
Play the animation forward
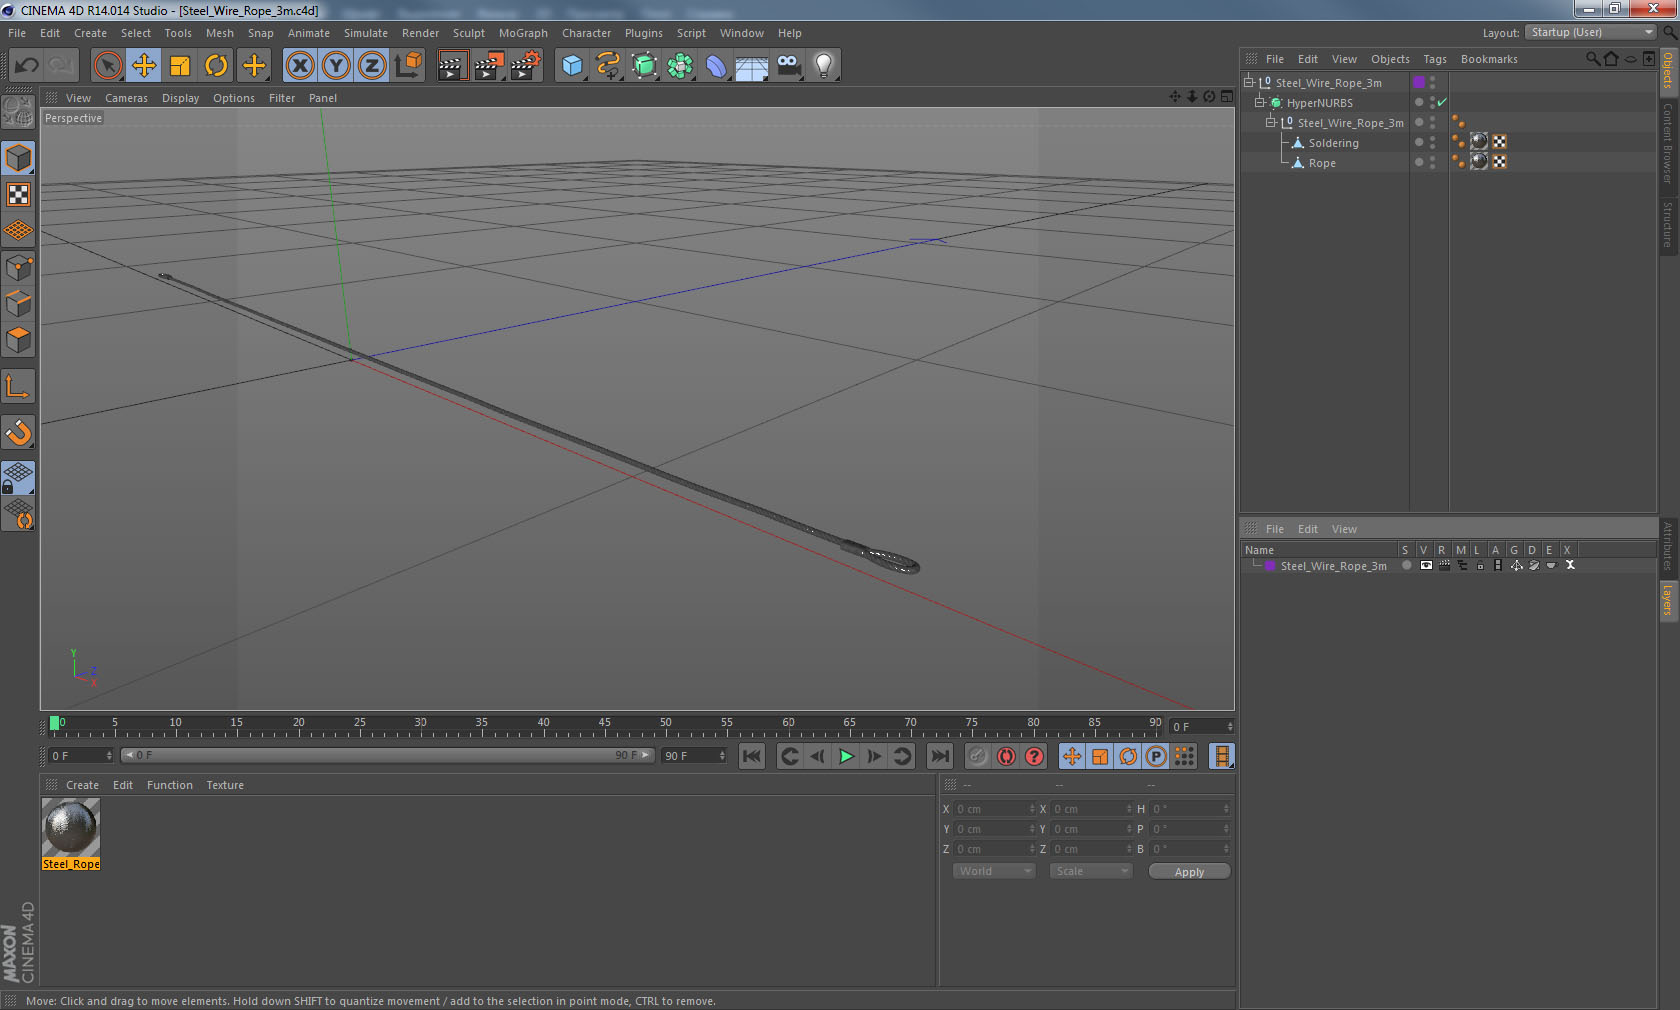846,756
